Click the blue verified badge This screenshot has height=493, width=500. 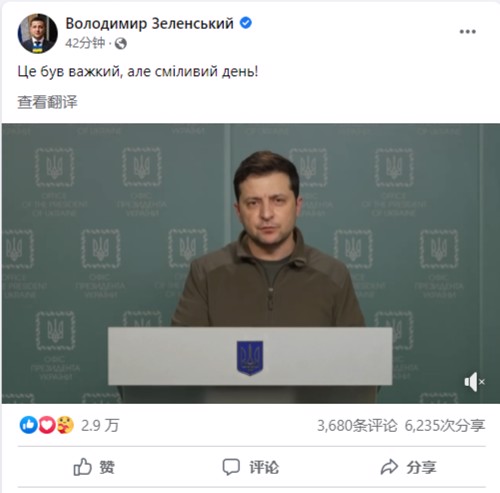click(246, 23)
